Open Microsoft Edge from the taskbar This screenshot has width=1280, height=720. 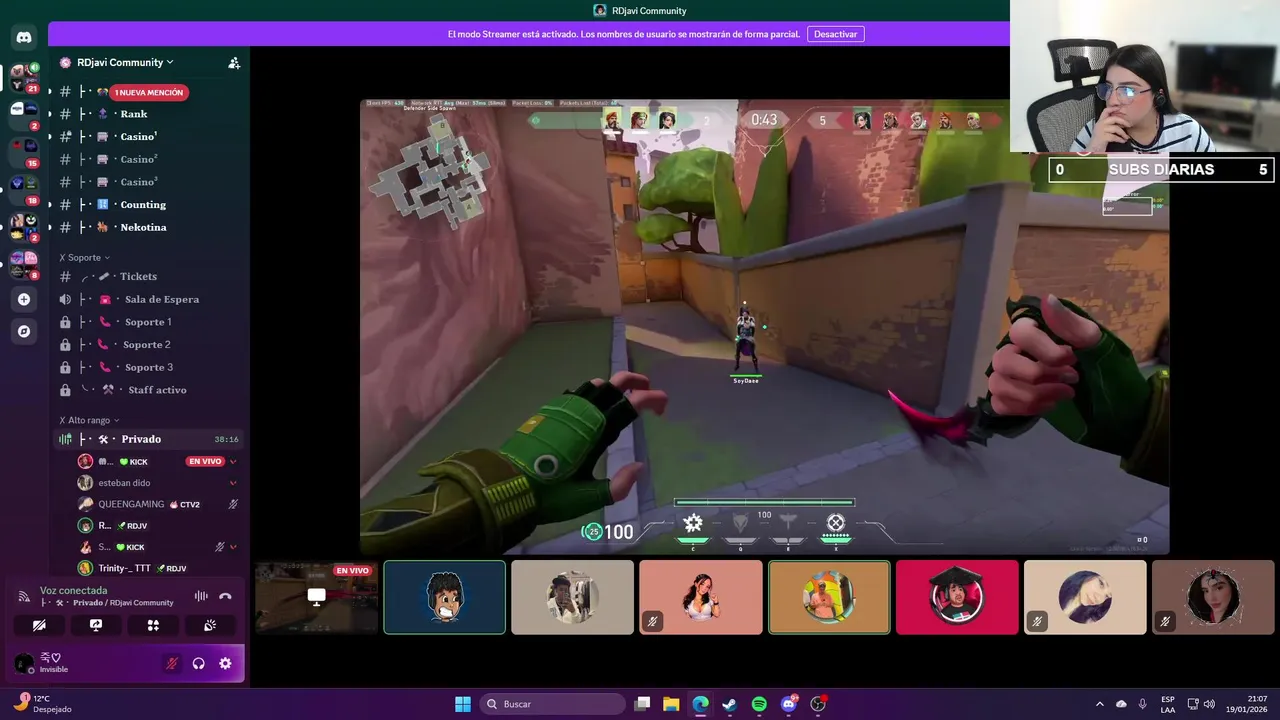pos(700,704)
